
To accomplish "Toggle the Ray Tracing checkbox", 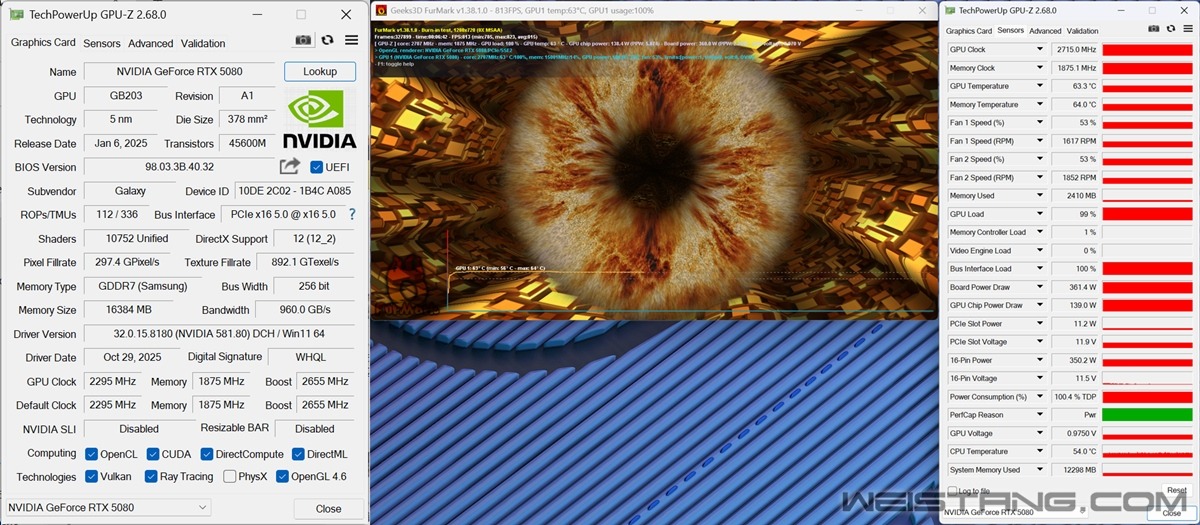I will (151, 477).
